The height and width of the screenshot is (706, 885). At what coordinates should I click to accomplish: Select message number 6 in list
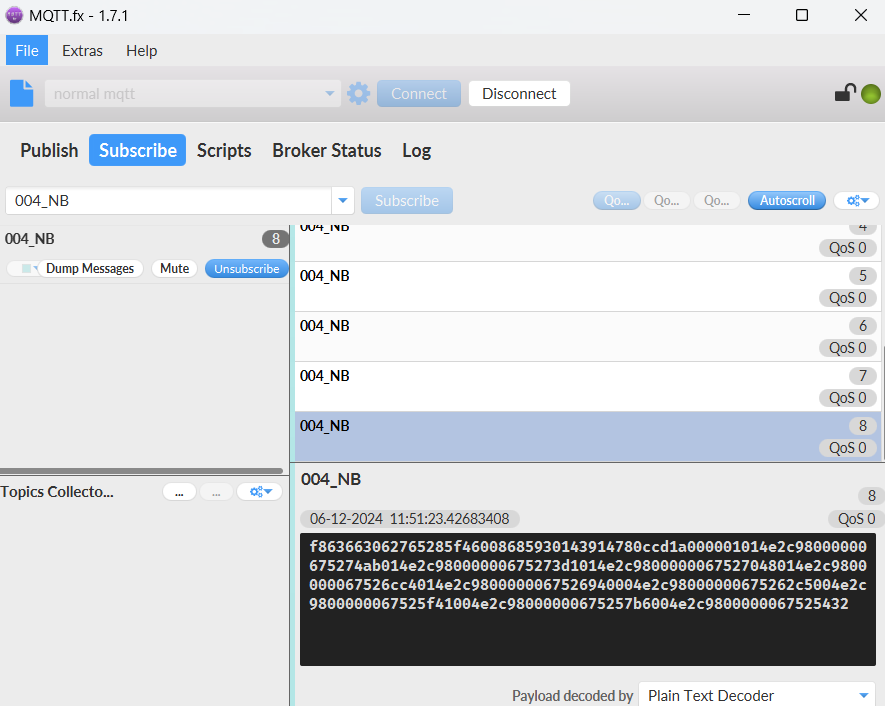click(587, 337)
